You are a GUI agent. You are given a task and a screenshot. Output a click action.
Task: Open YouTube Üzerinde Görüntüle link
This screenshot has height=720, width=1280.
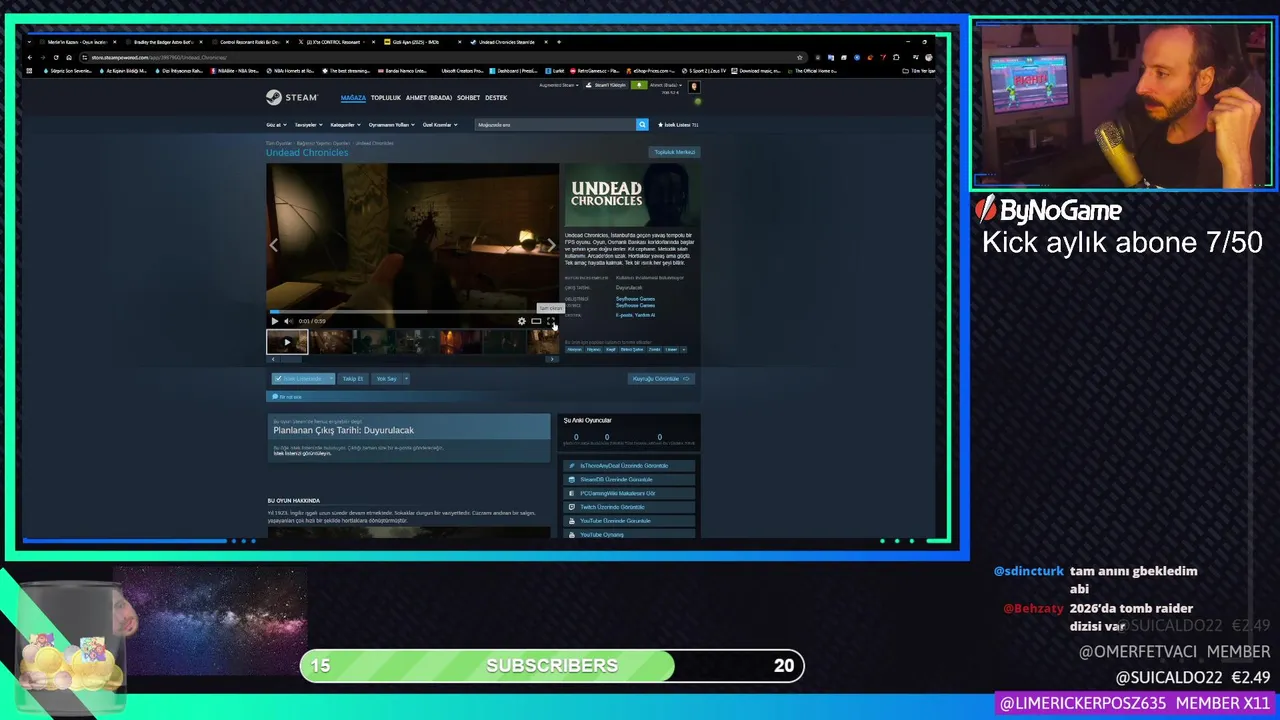coord(629,521)
